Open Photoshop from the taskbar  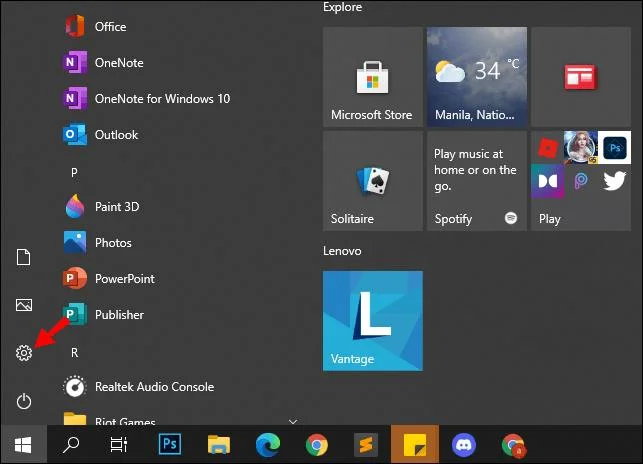170,445
